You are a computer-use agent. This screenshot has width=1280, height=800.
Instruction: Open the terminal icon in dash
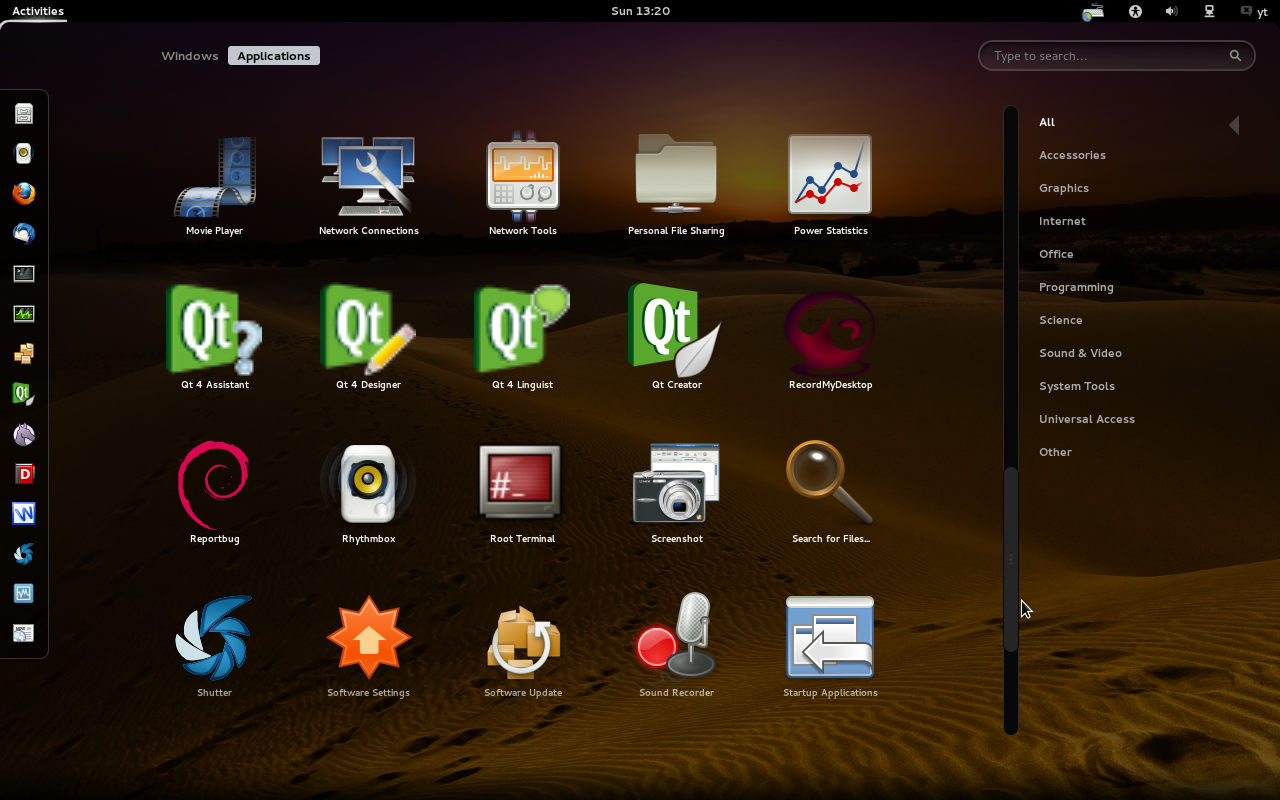(x=24, y=273)
